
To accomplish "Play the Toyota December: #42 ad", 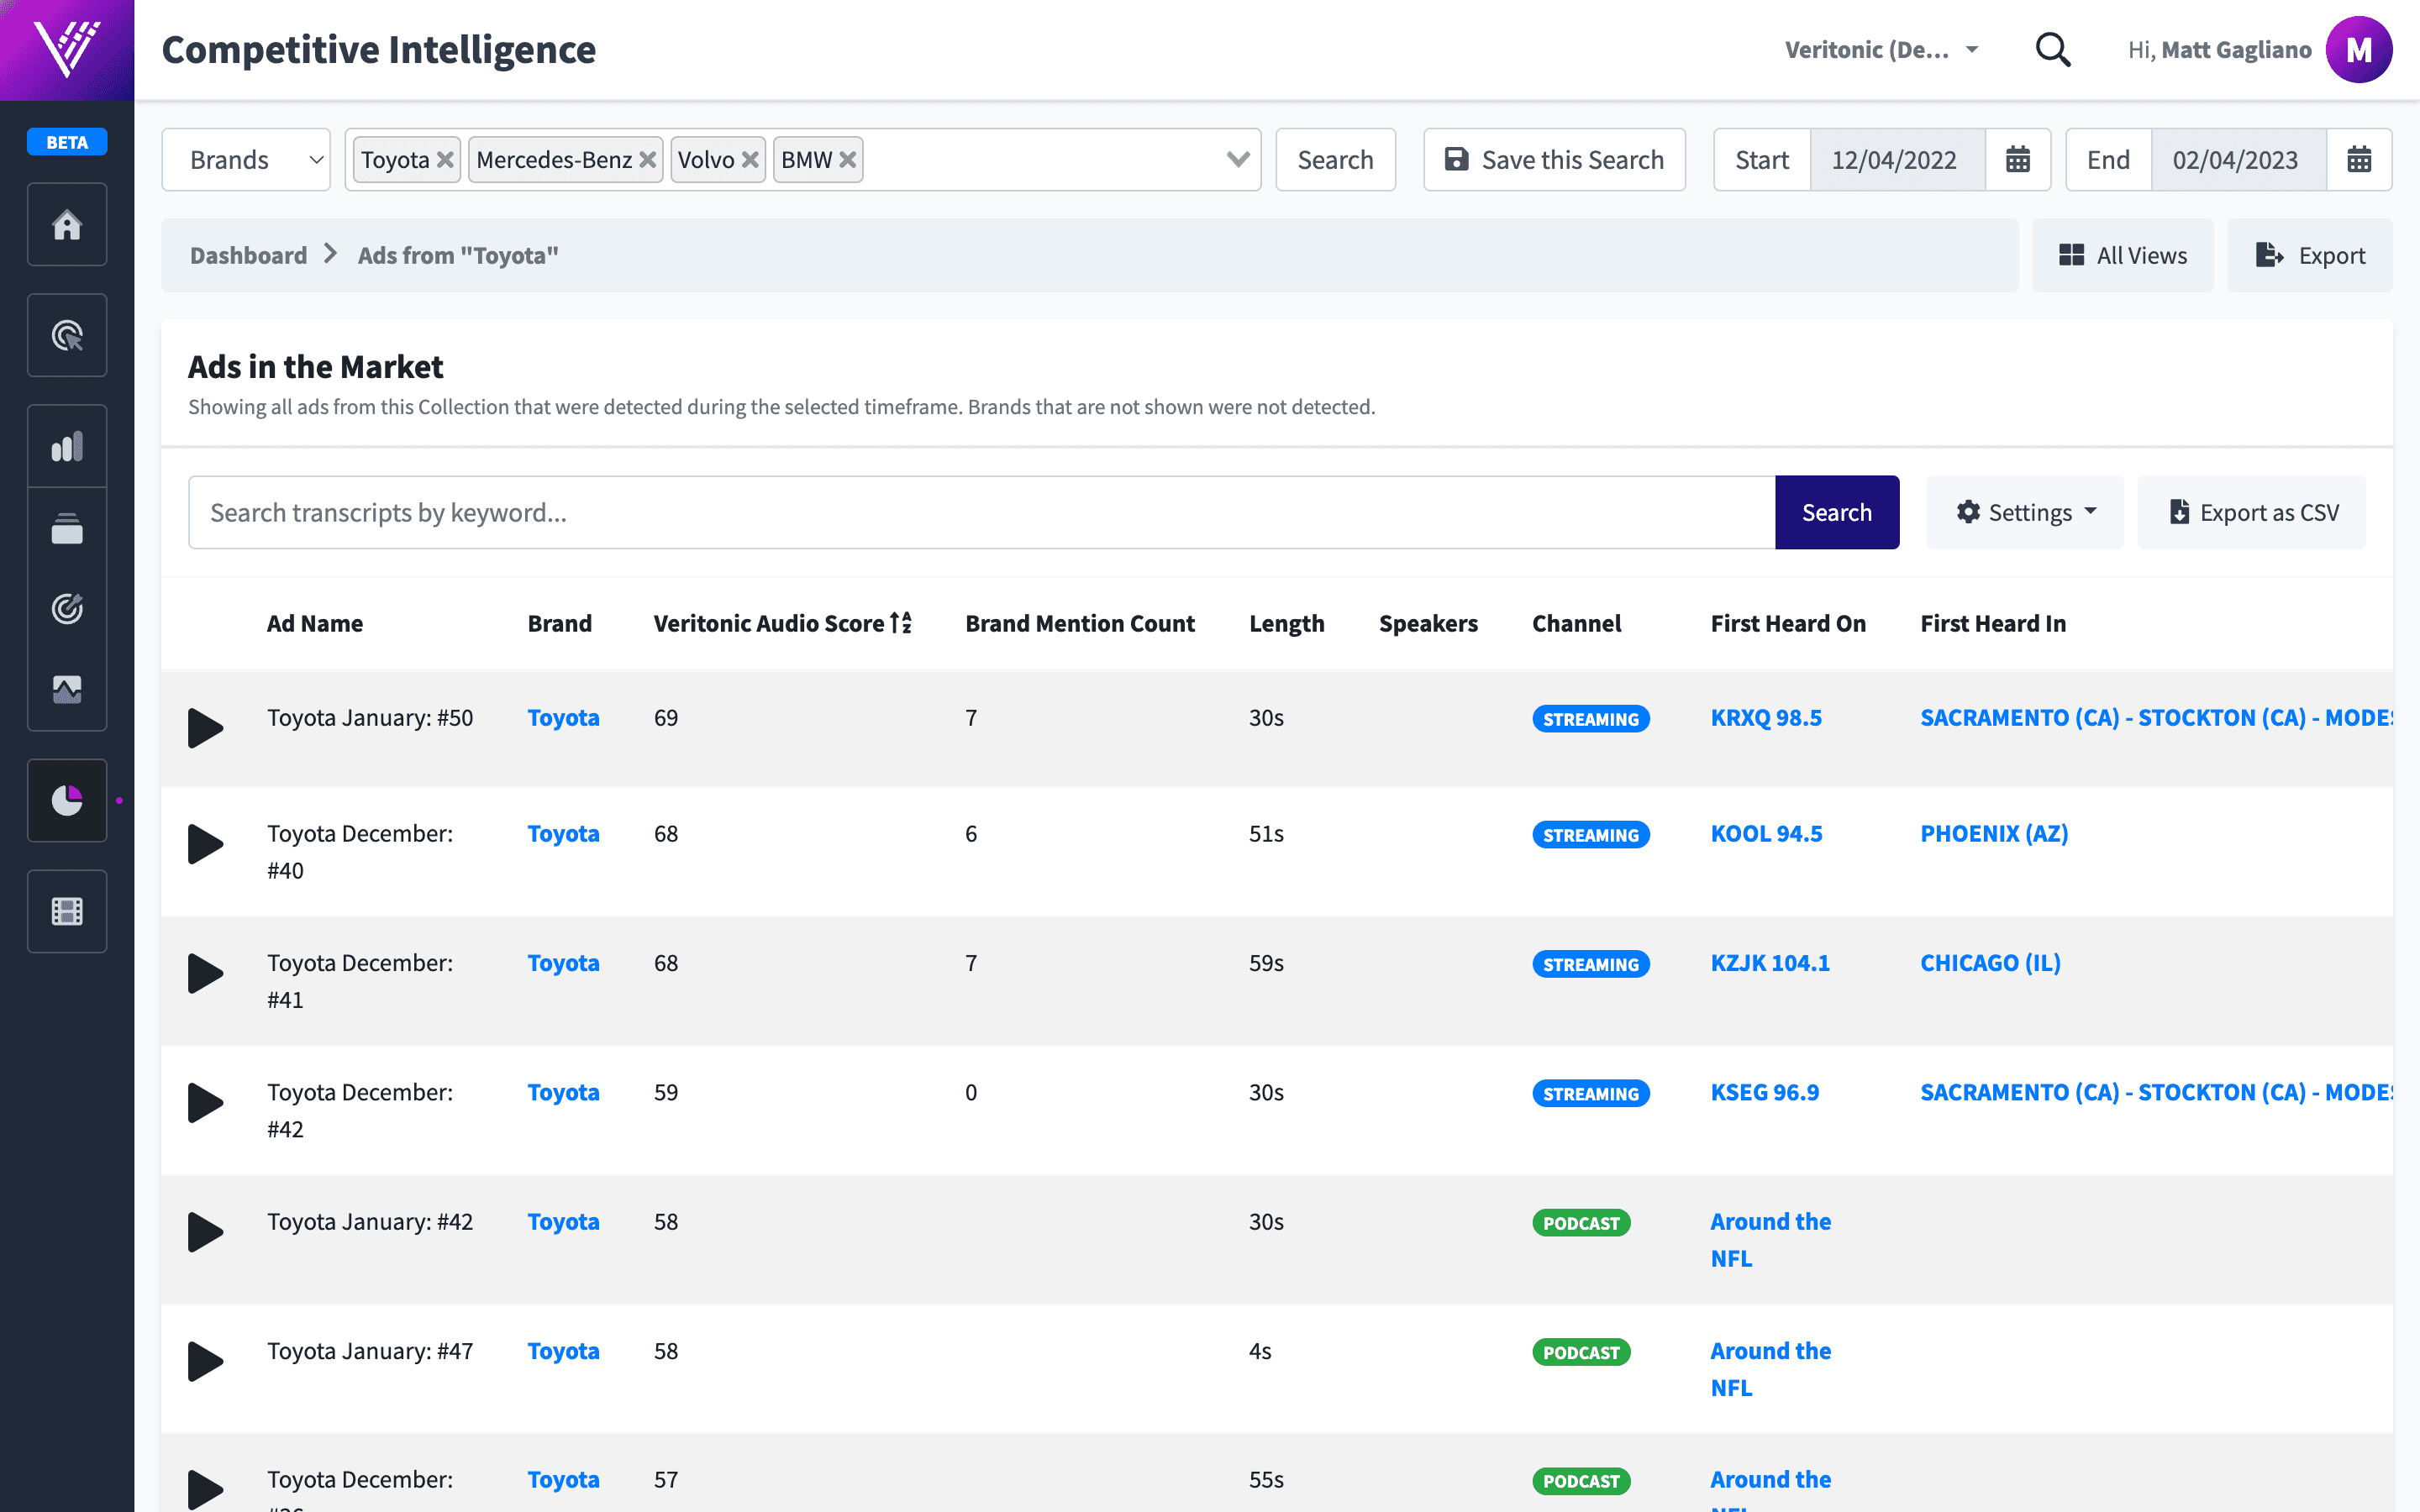I will [205, 1102].
